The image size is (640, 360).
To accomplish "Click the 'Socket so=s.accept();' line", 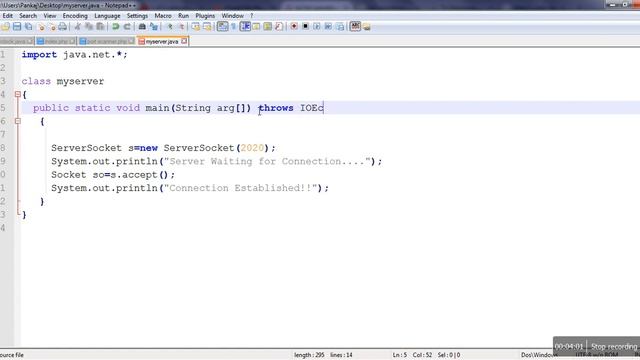I will (x=113, y=175).
